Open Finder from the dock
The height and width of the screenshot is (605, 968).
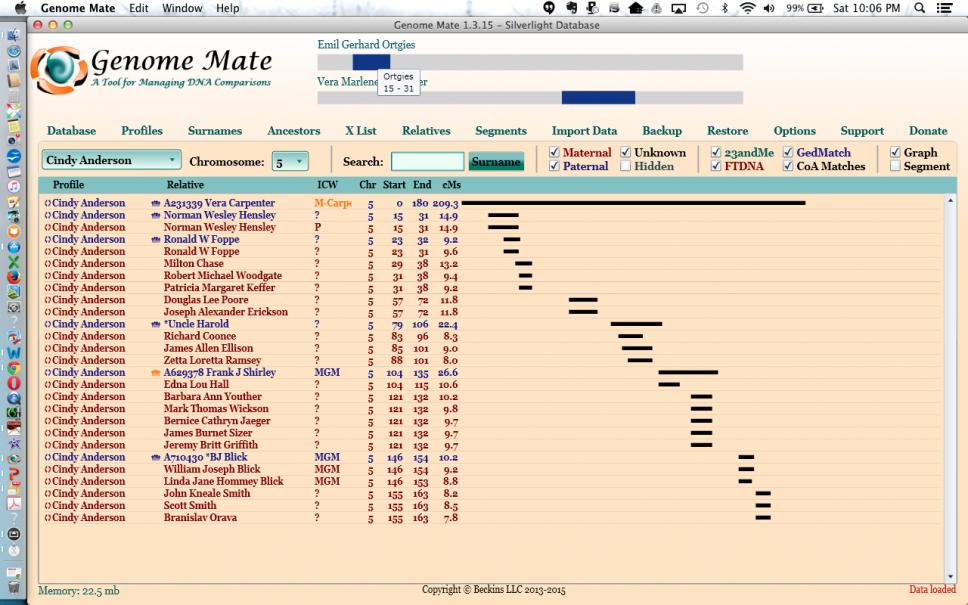(x=14, y=35)
